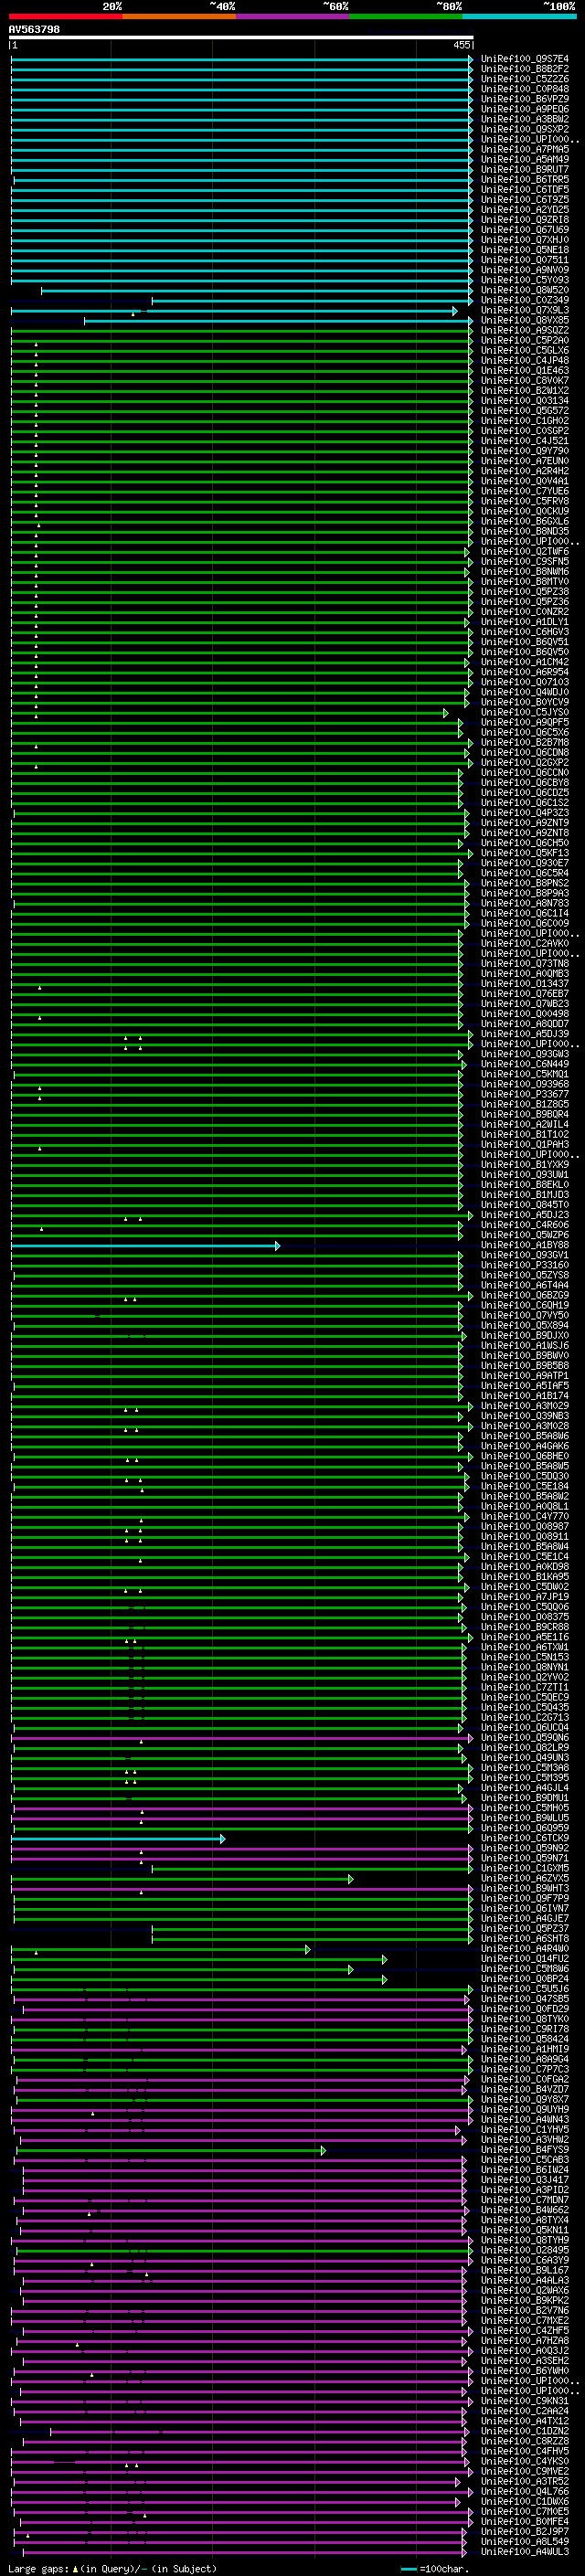Select the UniRef100_C0P848 label
This screenshot has width=585, height=2576.
(525, 89)
